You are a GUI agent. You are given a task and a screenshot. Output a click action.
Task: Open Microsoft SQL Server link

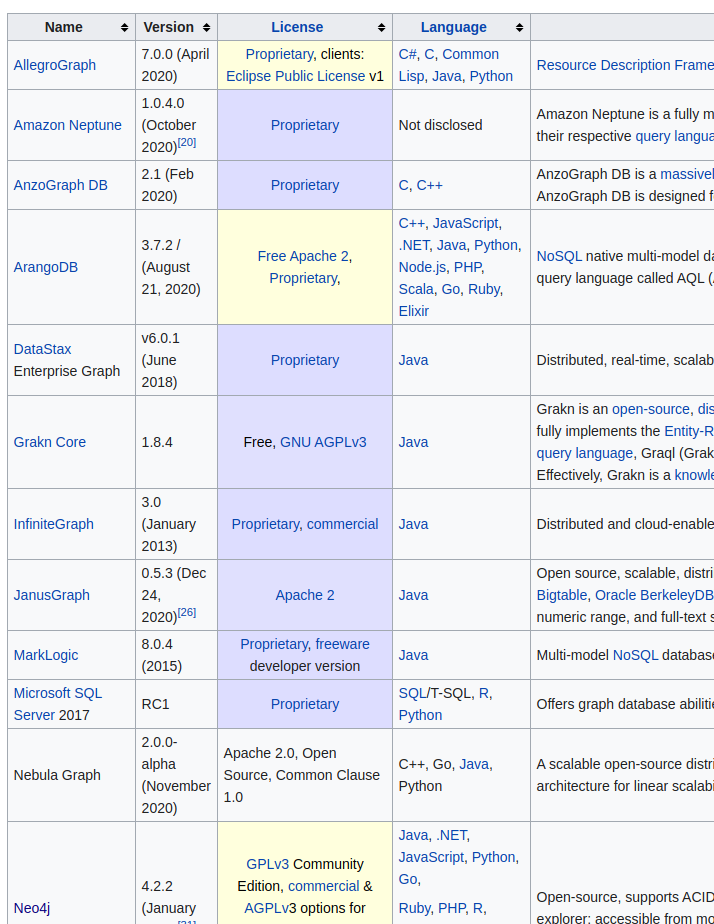pyautogui.click(x=58, y=704)
